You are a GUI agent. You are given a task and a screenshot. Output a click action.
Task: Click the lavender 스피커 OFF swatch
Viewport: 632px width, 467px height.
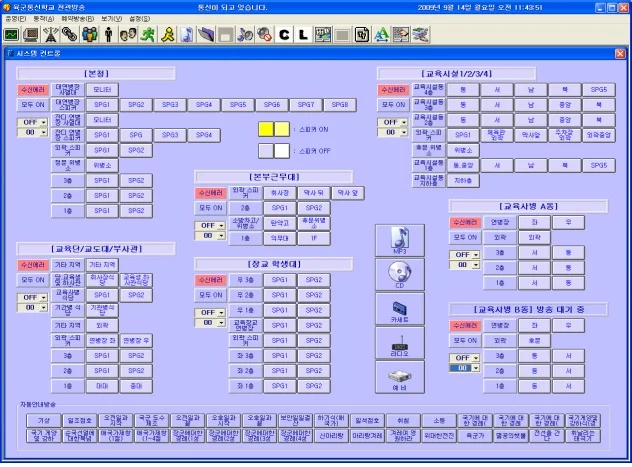(266, 151)
